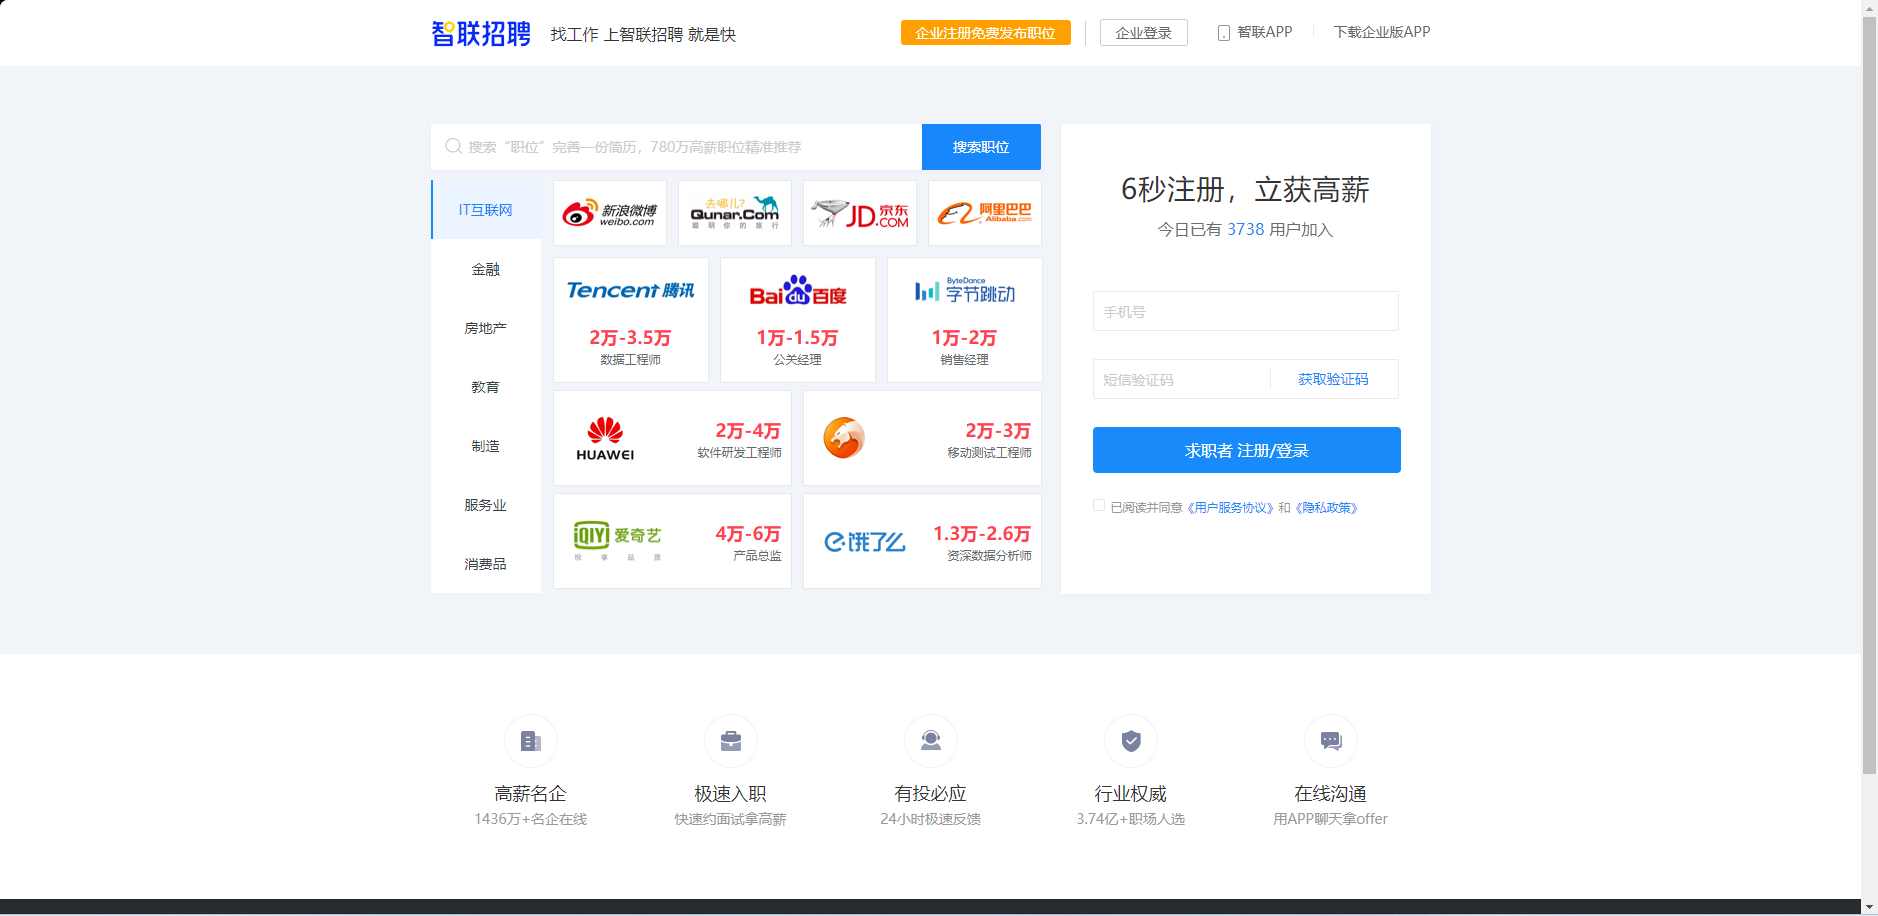Click the 企业登录 button
The image size is (1878, 916).
(1144, 33)
